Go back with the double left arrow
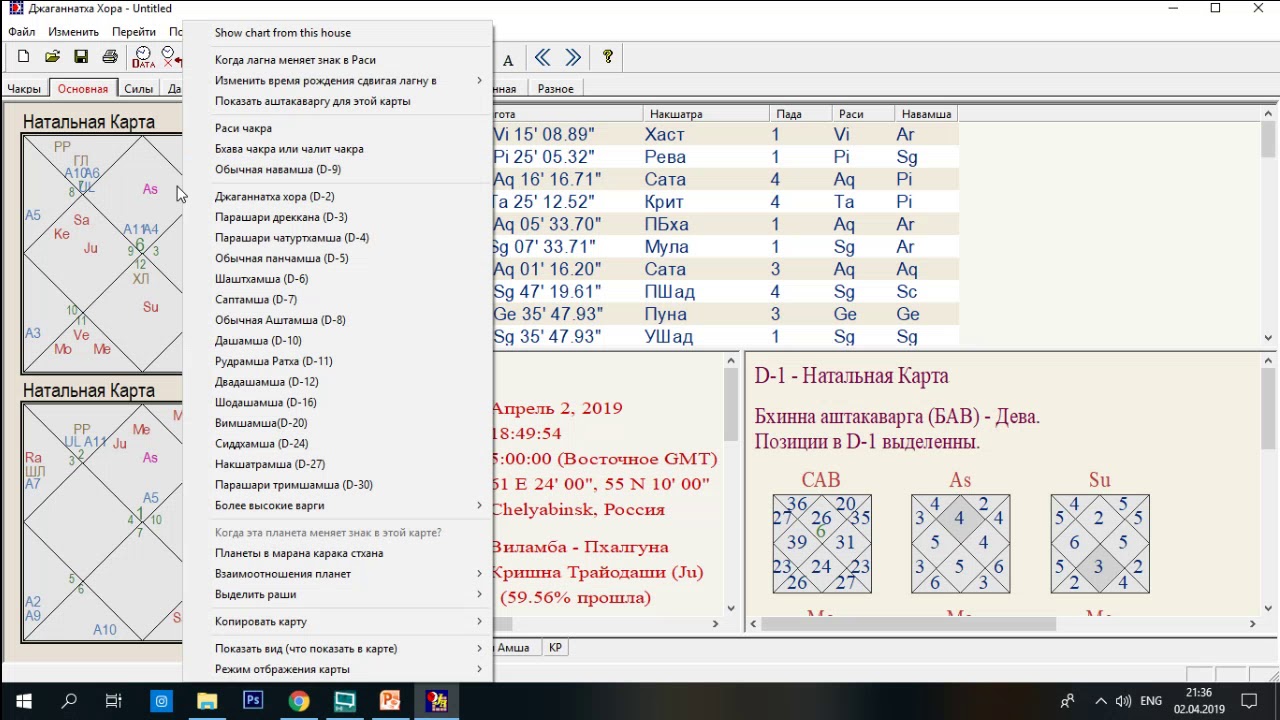 pos(542,57)
